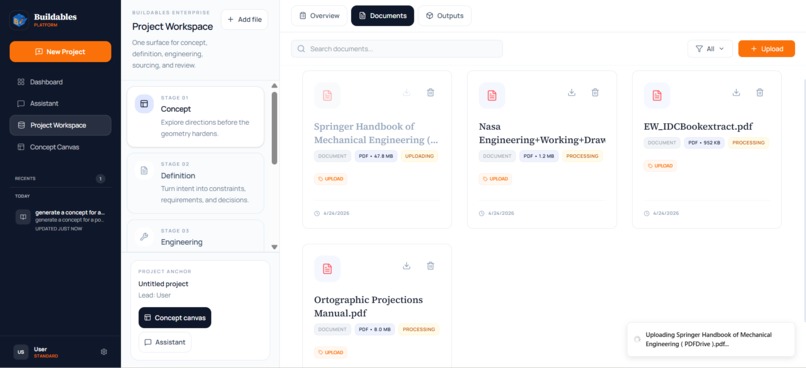
Task: Click the uploading Springer Handbook toast notification
Action: pyautogui.click(x=711, y=339)
